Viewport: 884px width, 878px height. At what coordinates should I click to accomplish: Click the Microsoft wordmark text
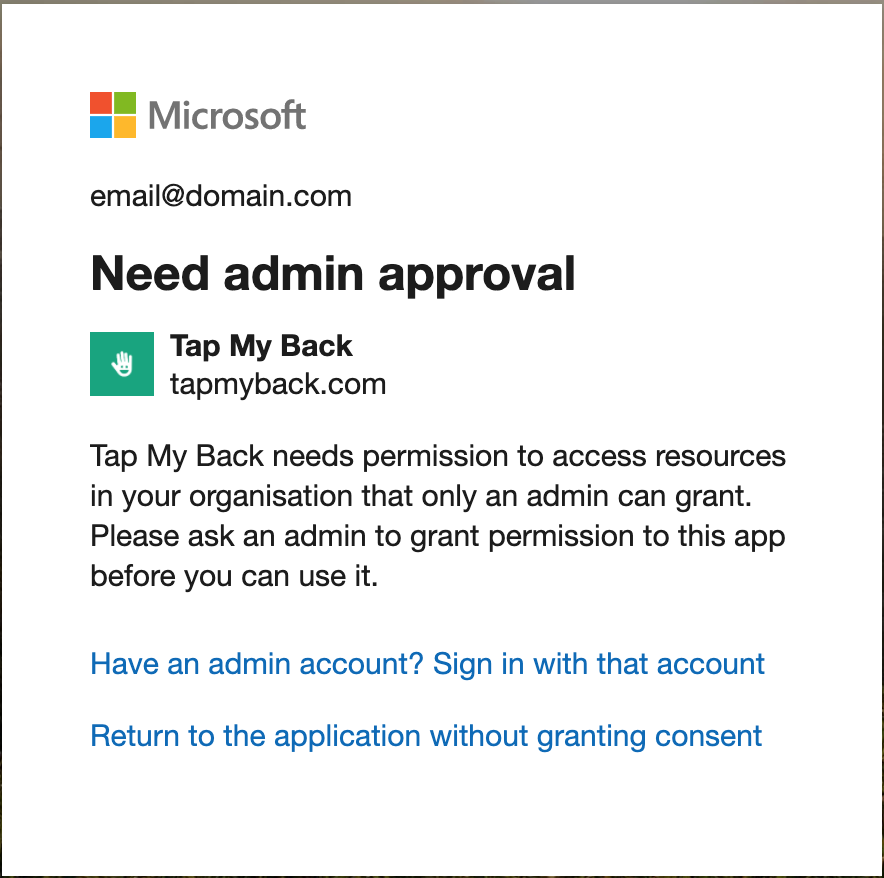point(227,116)
